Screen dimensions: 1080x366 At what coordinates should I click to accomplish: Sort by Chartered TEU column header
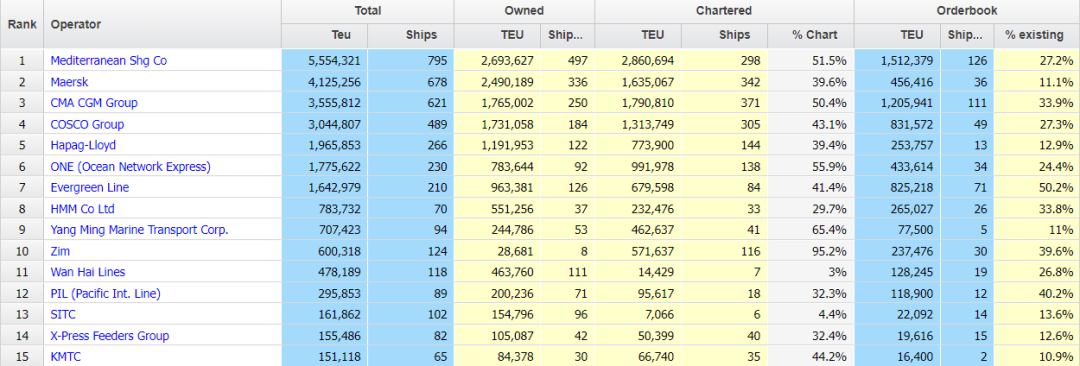[638, 36]
